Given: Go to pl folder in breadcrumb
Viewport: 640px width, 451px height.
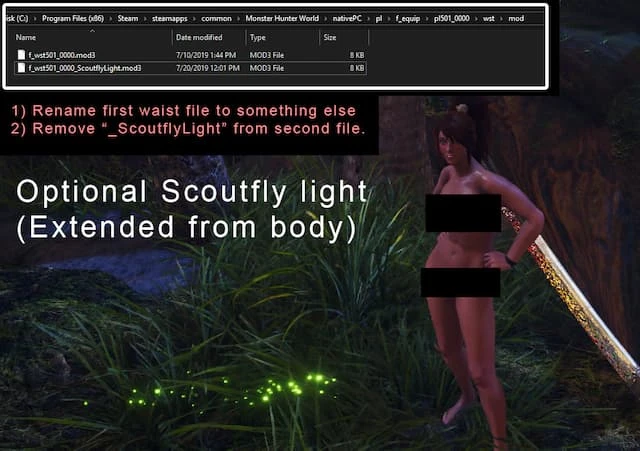Looking at the screenshot, I should (x=379, y=19).
